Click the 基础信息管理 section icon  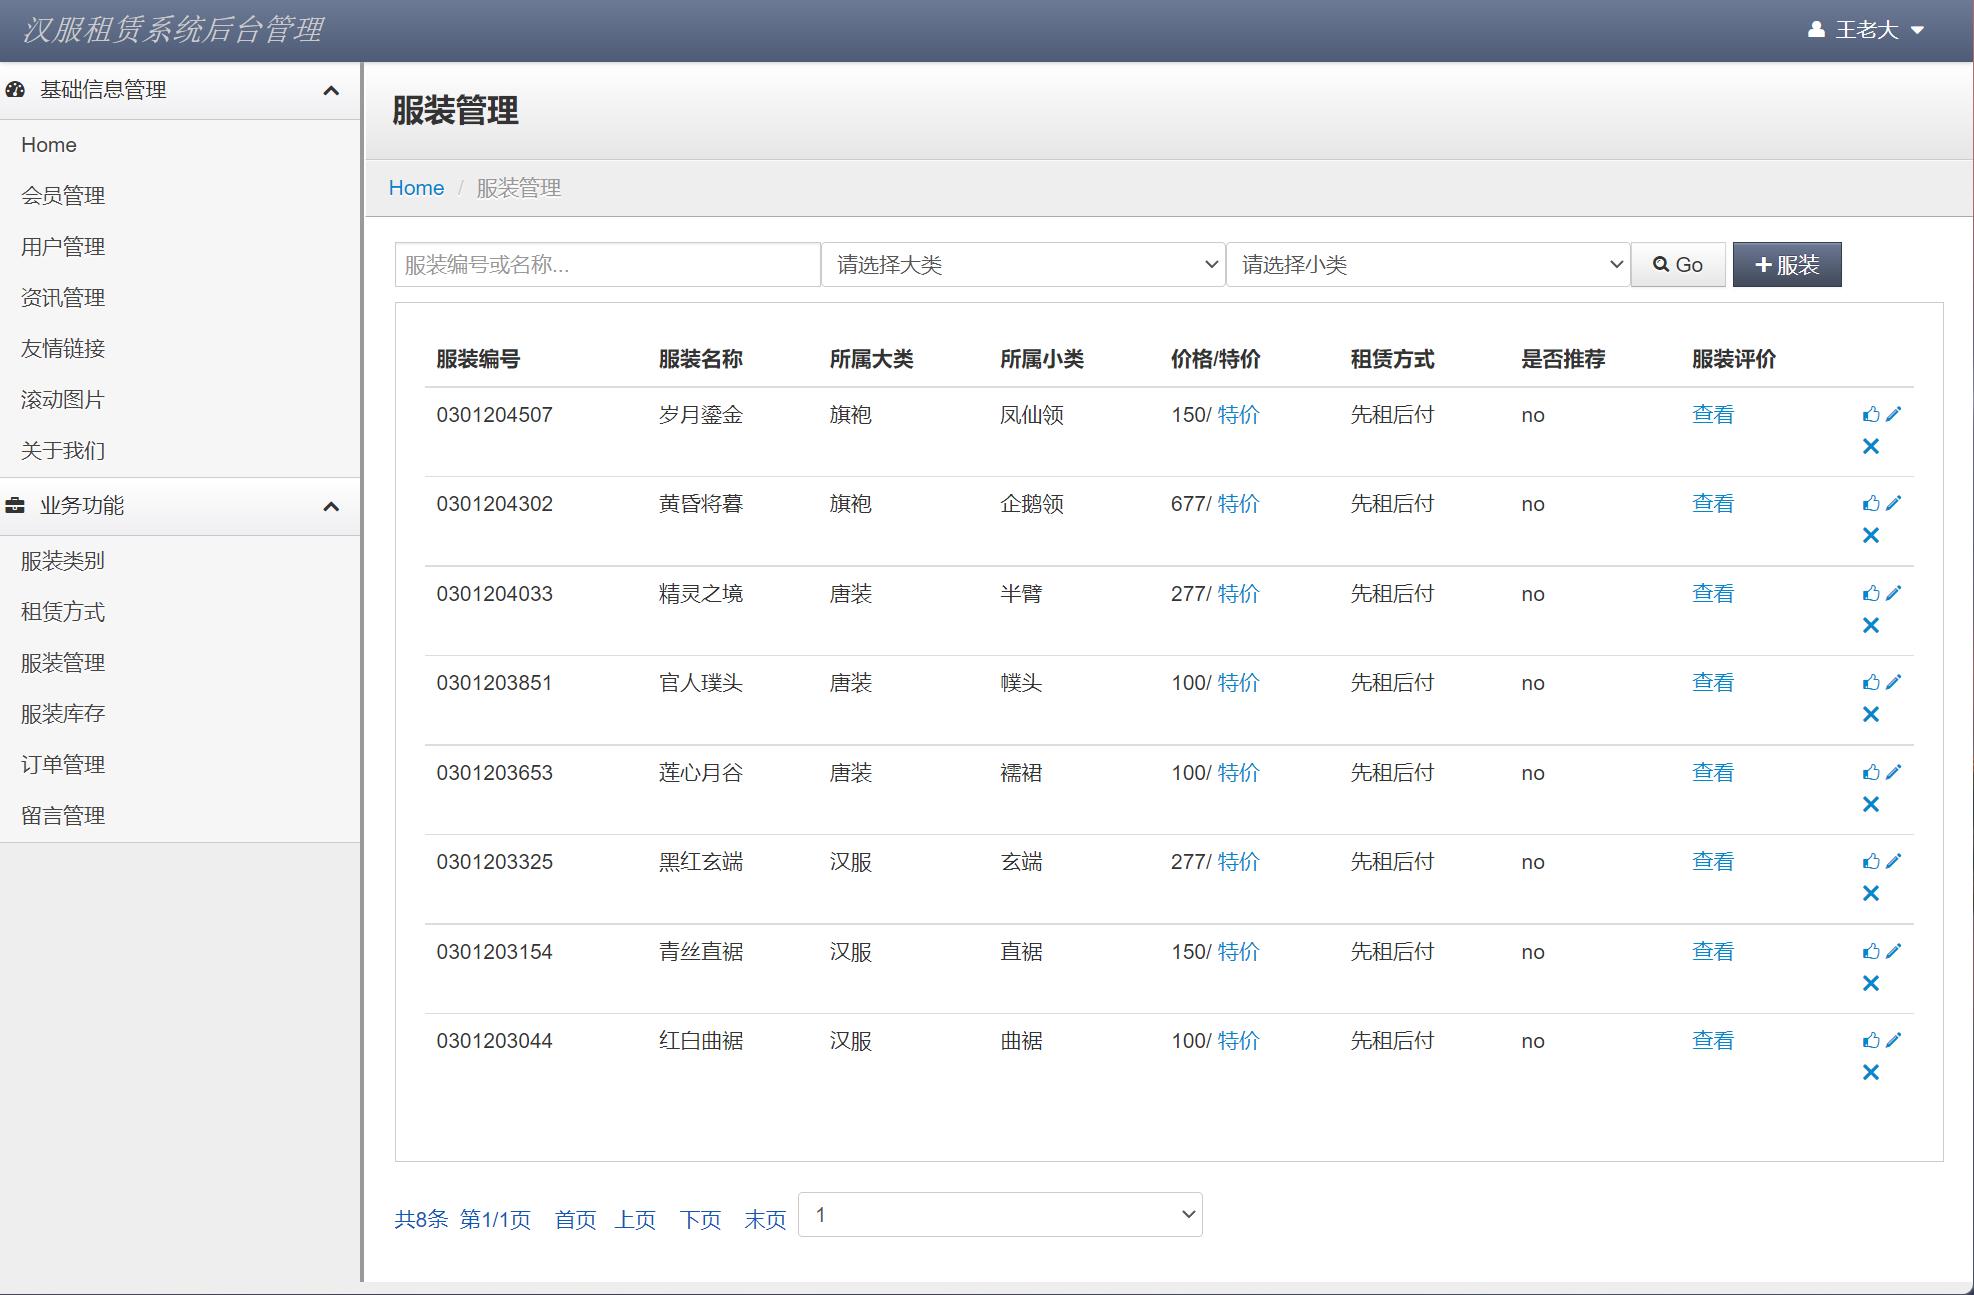click(x=14, y=89)
